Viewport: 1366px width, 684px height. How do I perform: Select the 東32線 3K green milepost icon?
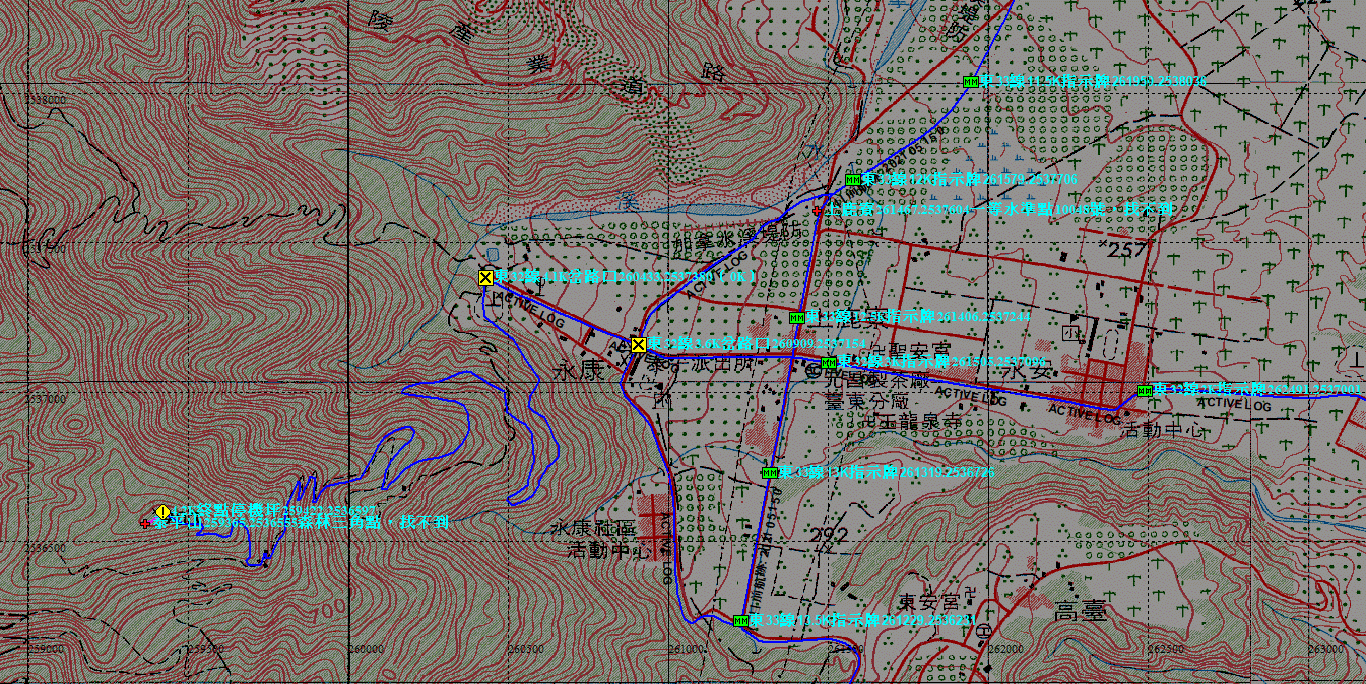point(828,362)
